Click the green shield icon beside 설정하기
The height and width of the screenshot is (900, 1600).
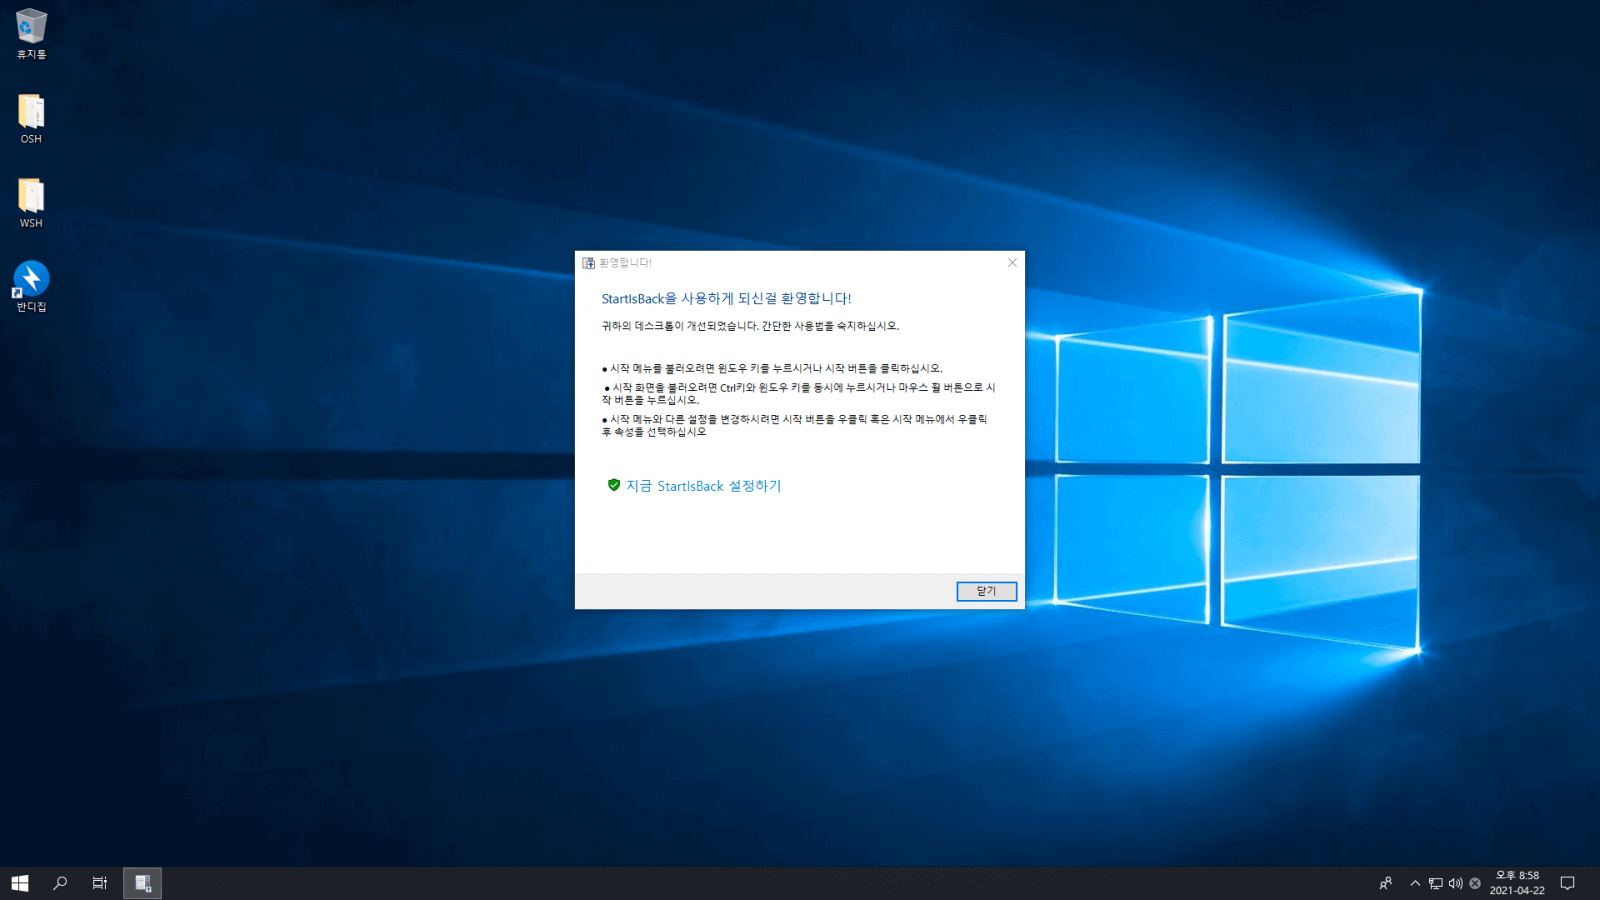pos(614,485)
